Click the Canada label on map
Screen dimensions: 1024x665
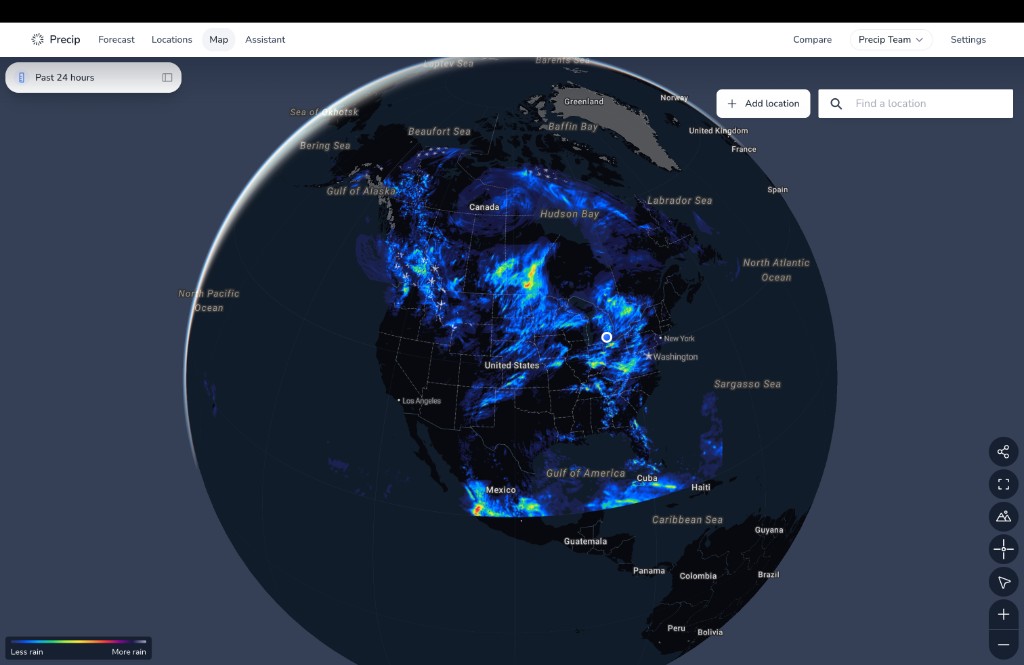(x=484, y=207)
